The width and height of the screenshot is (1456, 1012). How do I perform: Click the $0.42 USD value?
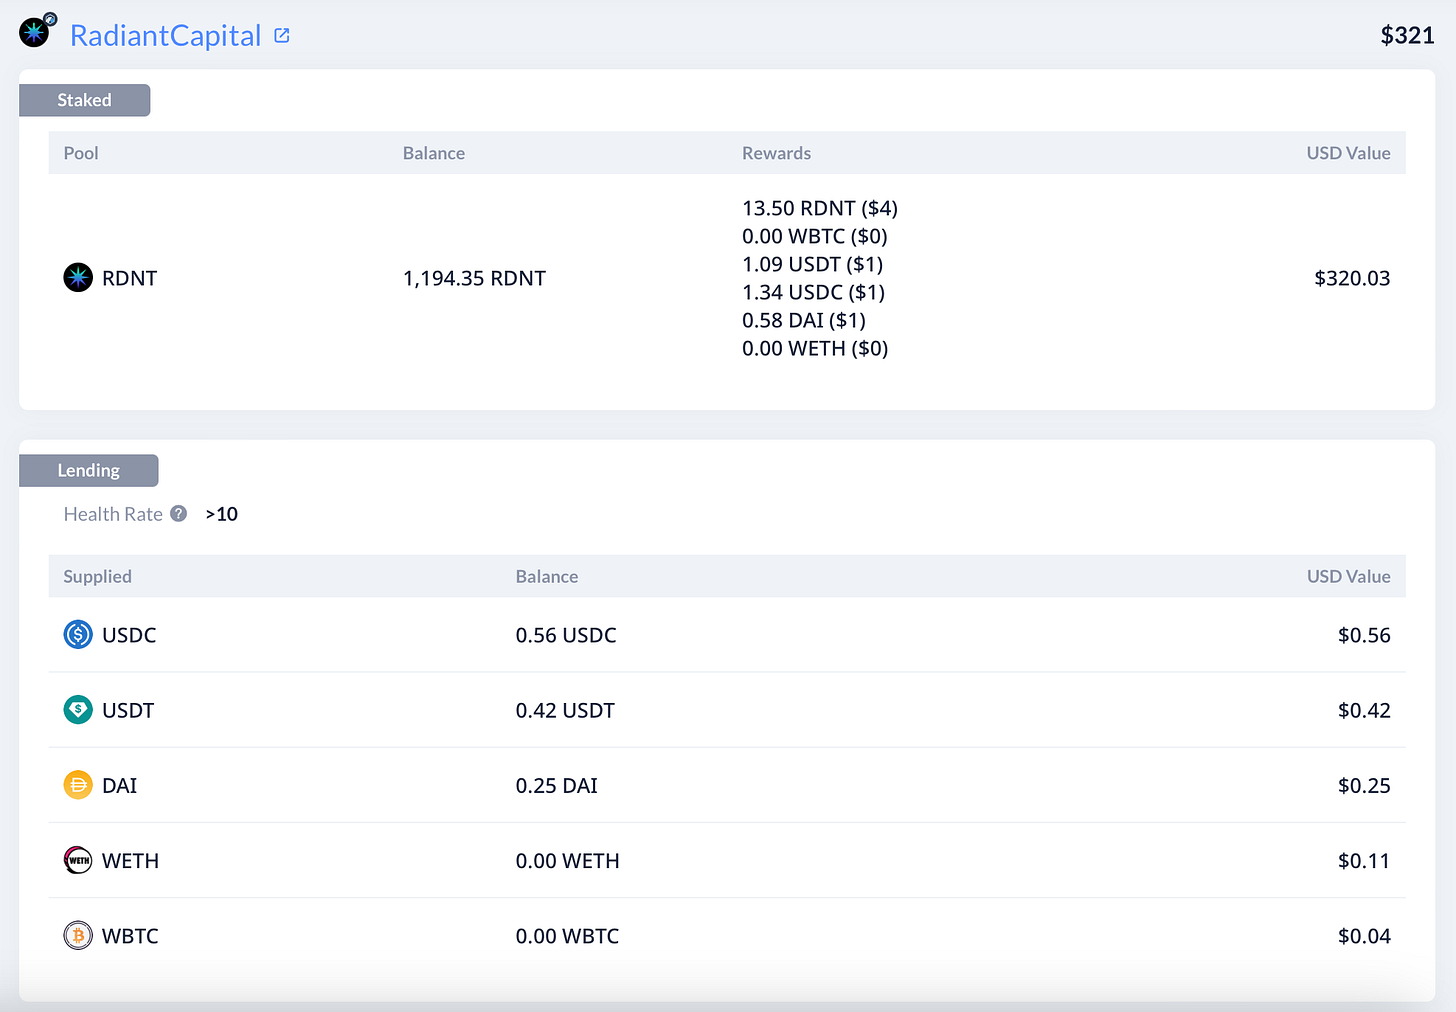click(1364, 710)
